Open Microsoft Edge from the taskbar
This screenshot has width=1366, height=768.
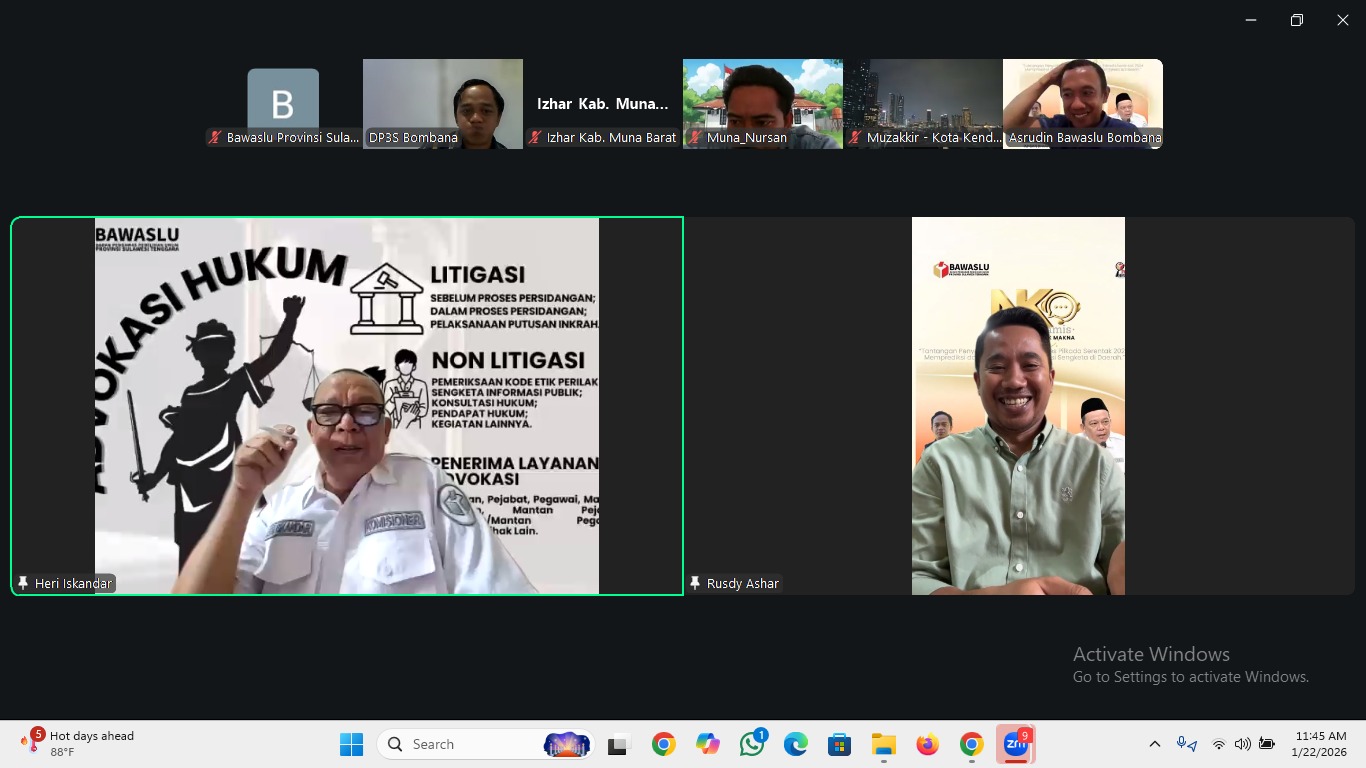pyautogui.click(x=795, y=744)
